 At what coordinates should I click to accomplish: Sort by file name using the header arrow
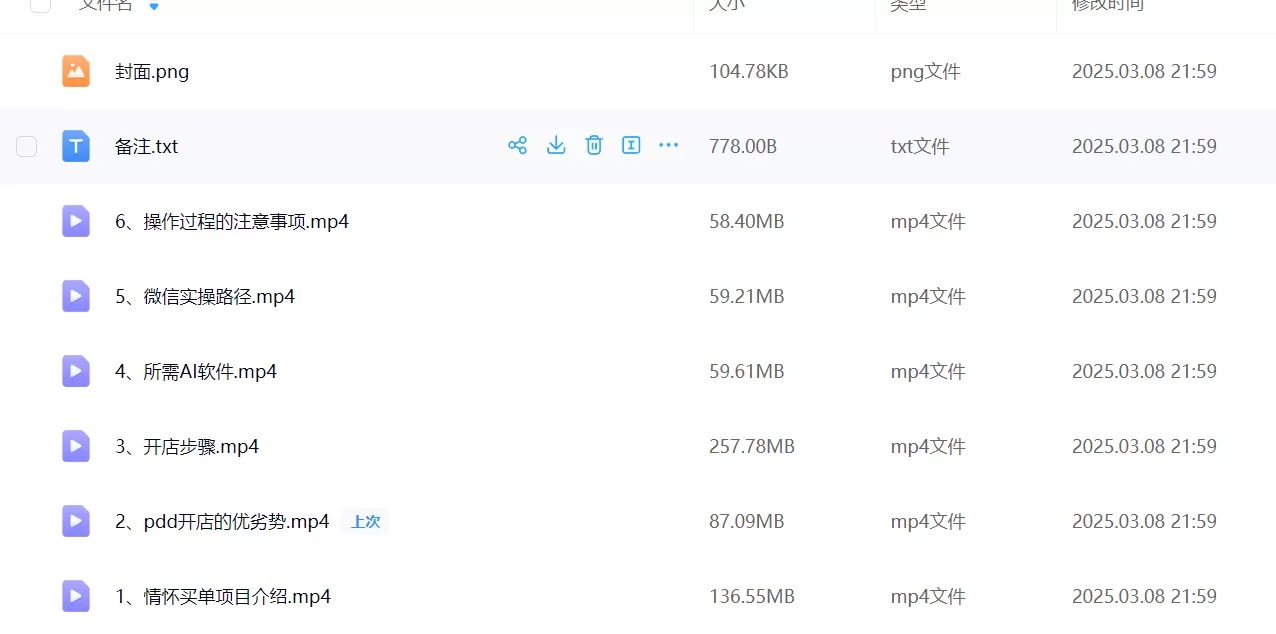point(154,6)
